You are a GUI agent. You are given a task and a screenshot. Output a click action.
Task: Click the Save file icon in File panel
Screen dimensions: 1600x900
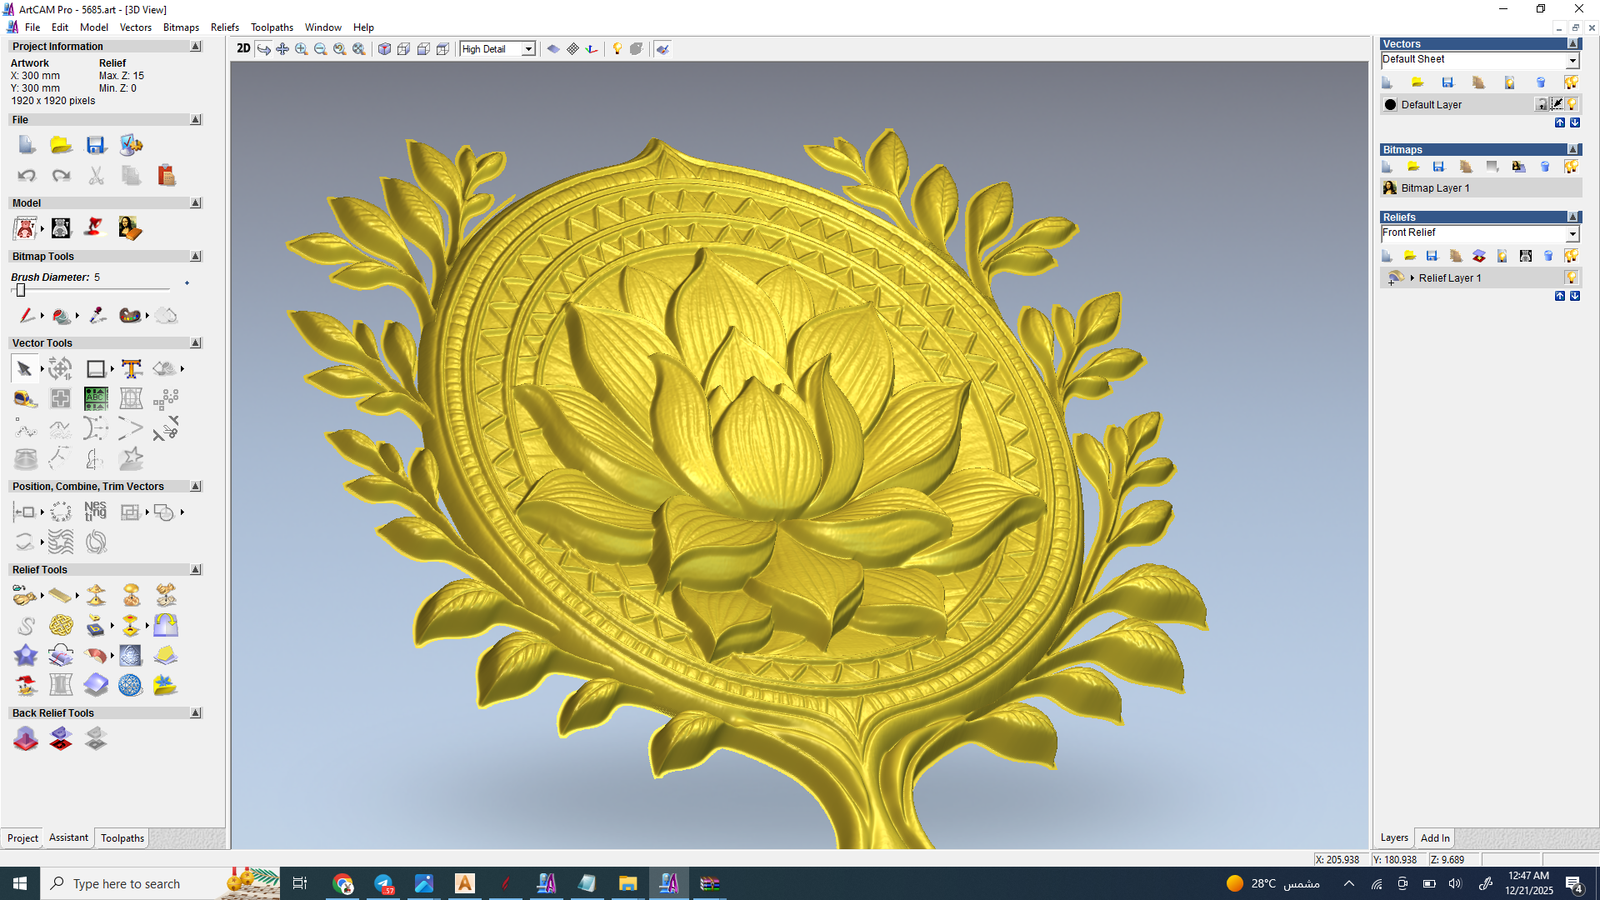(96, 146)
